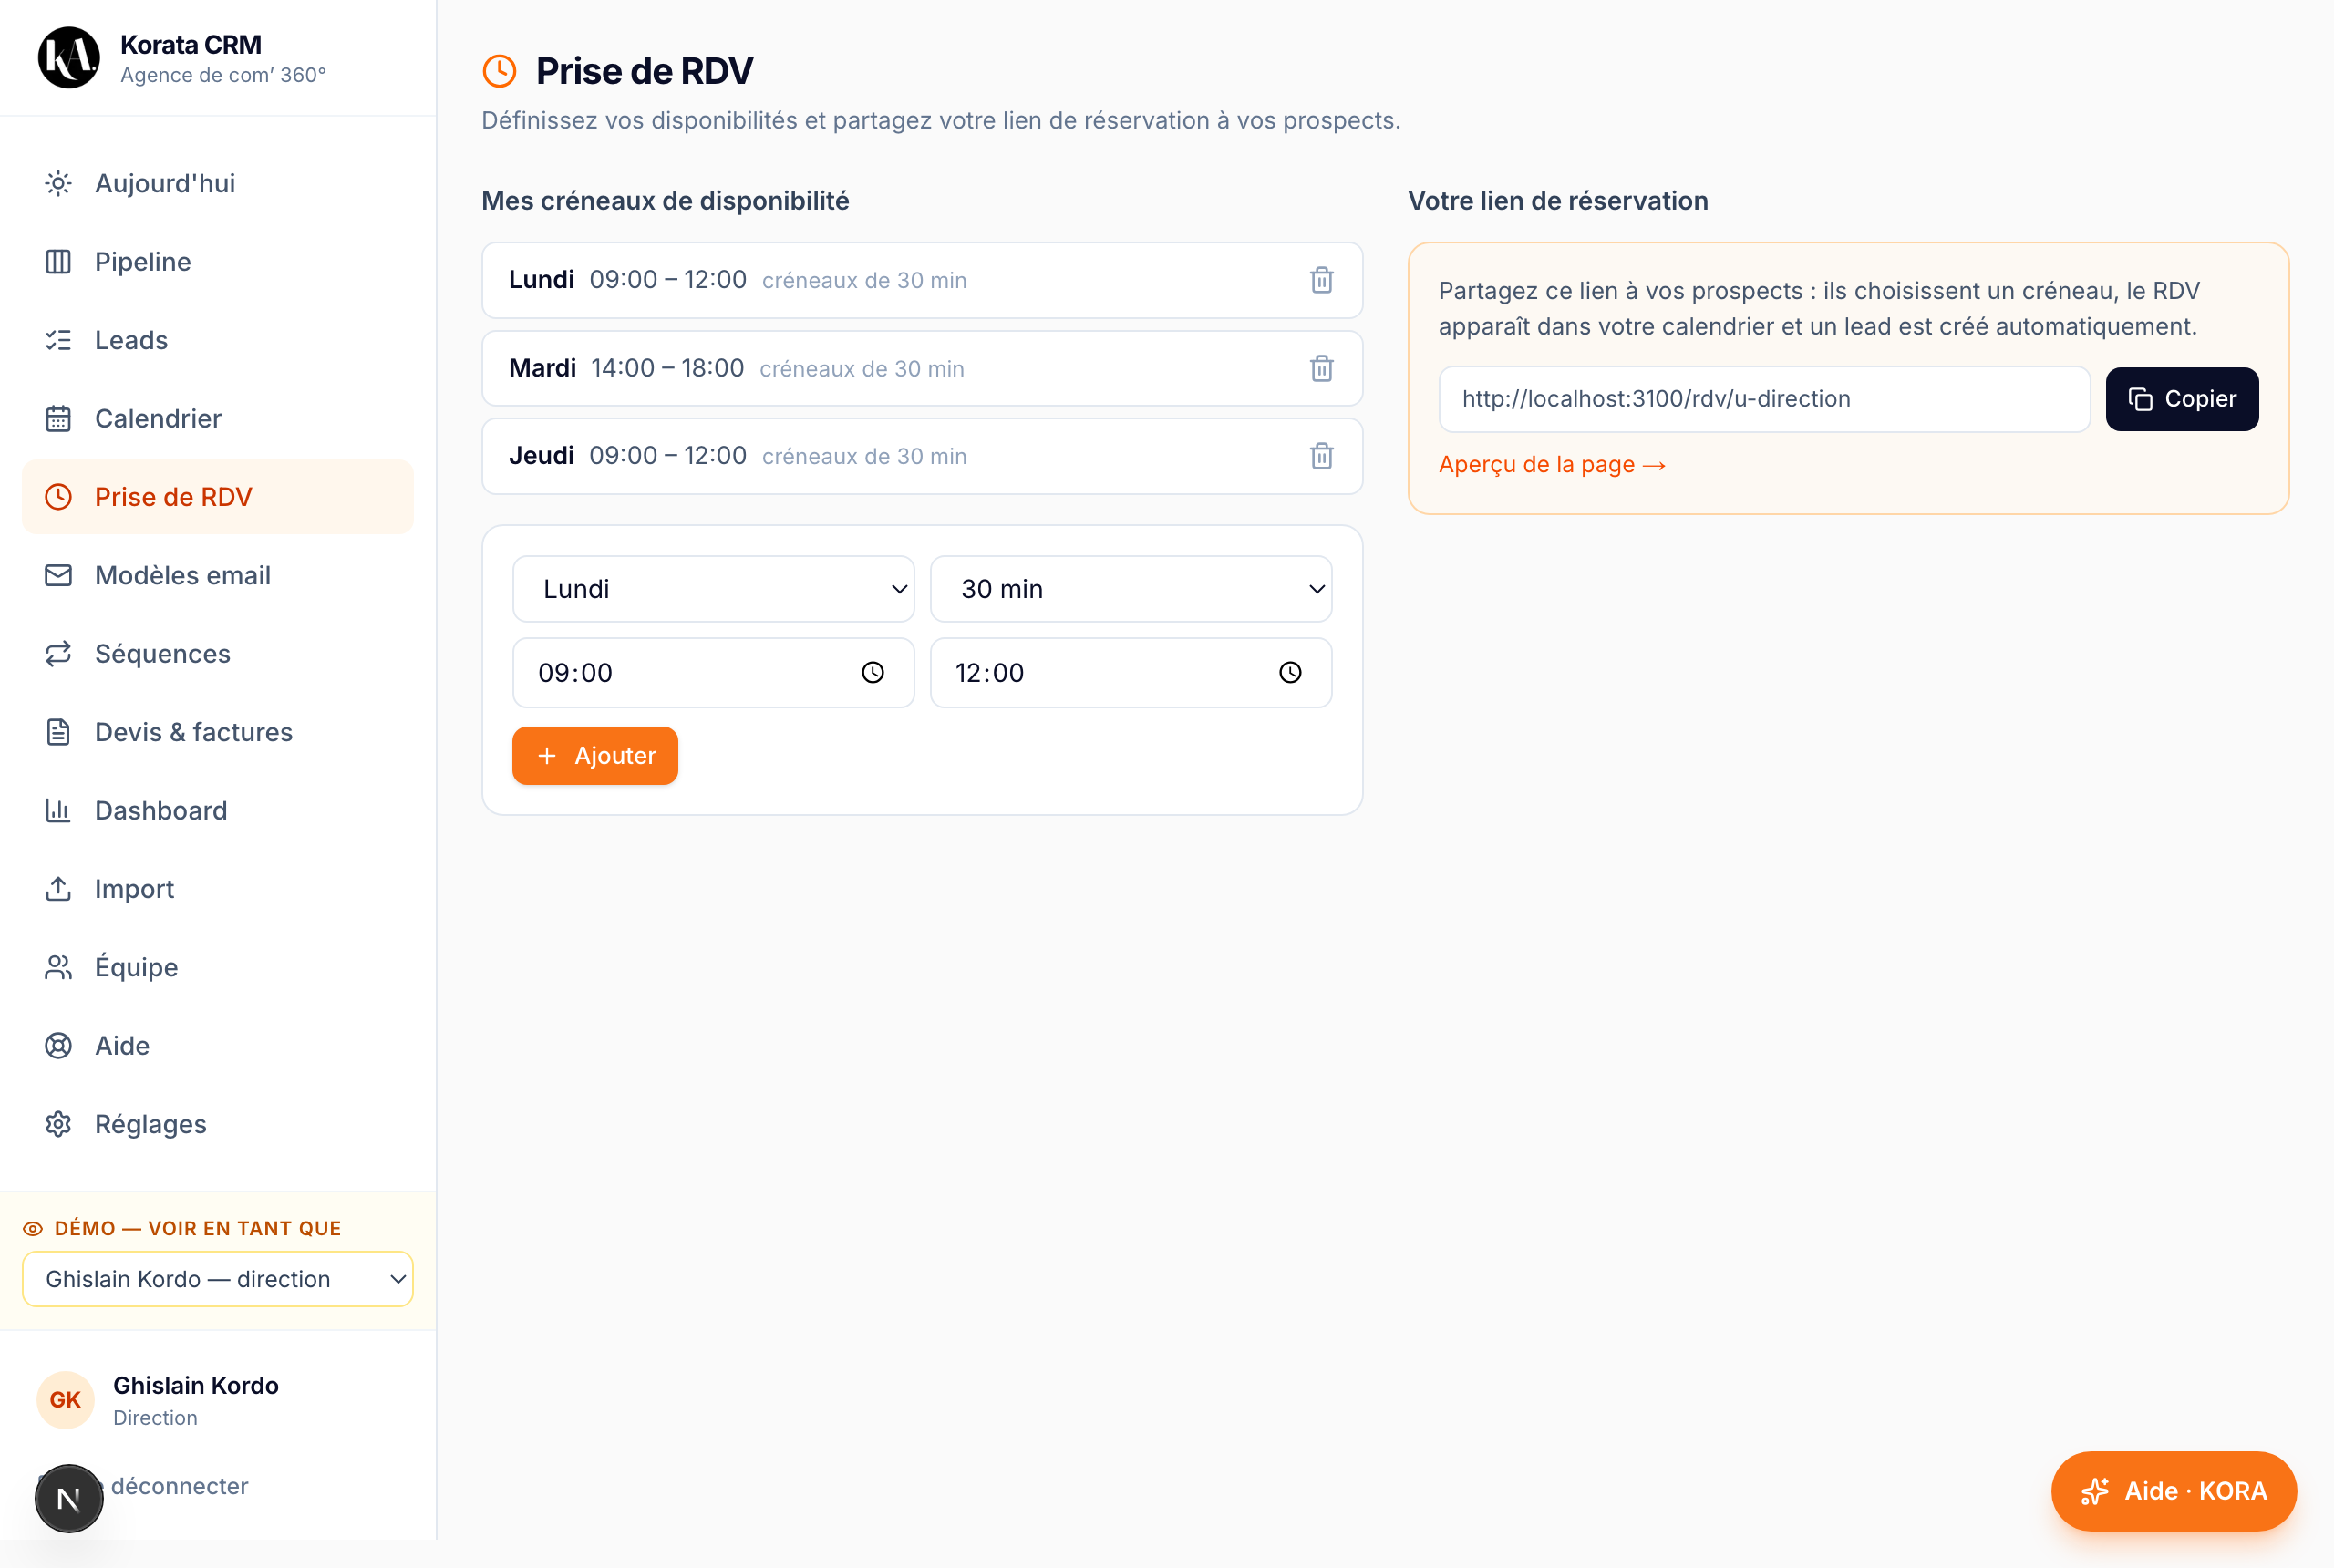Viewport: 2334px width, 1568px height.
Task: Click the 12:00 end time field
Action: coord(1130,673)
